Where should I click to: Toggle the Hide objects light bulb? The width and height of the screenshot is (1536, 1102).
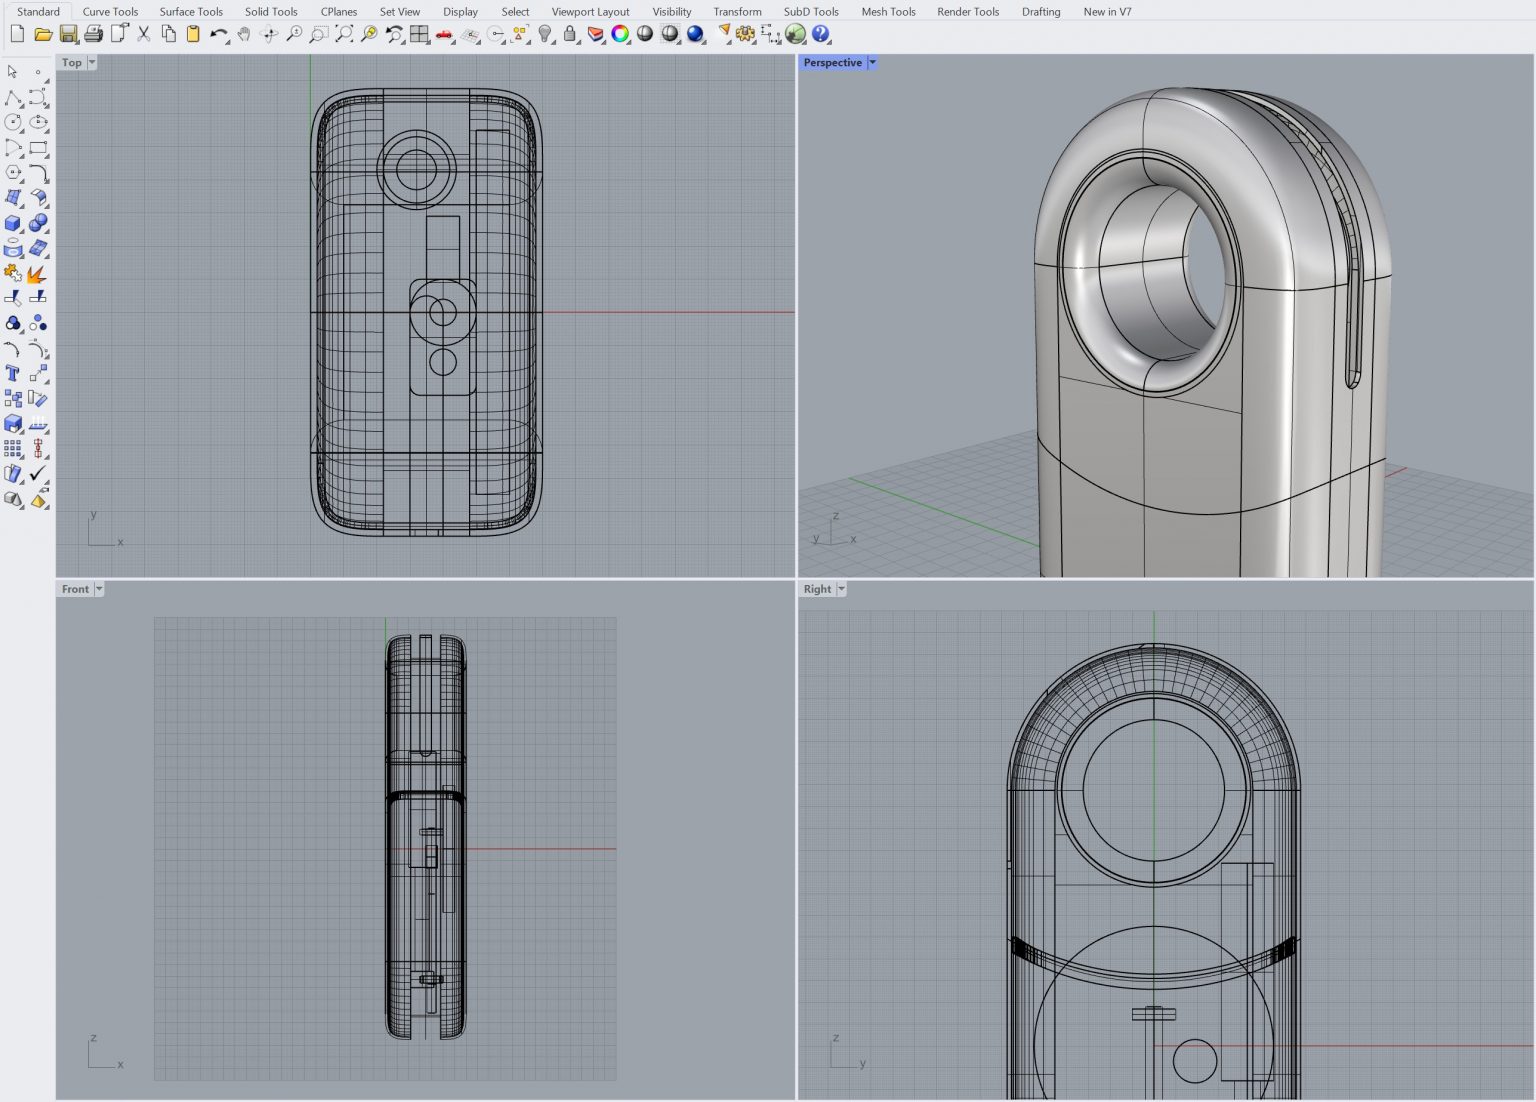545,34
